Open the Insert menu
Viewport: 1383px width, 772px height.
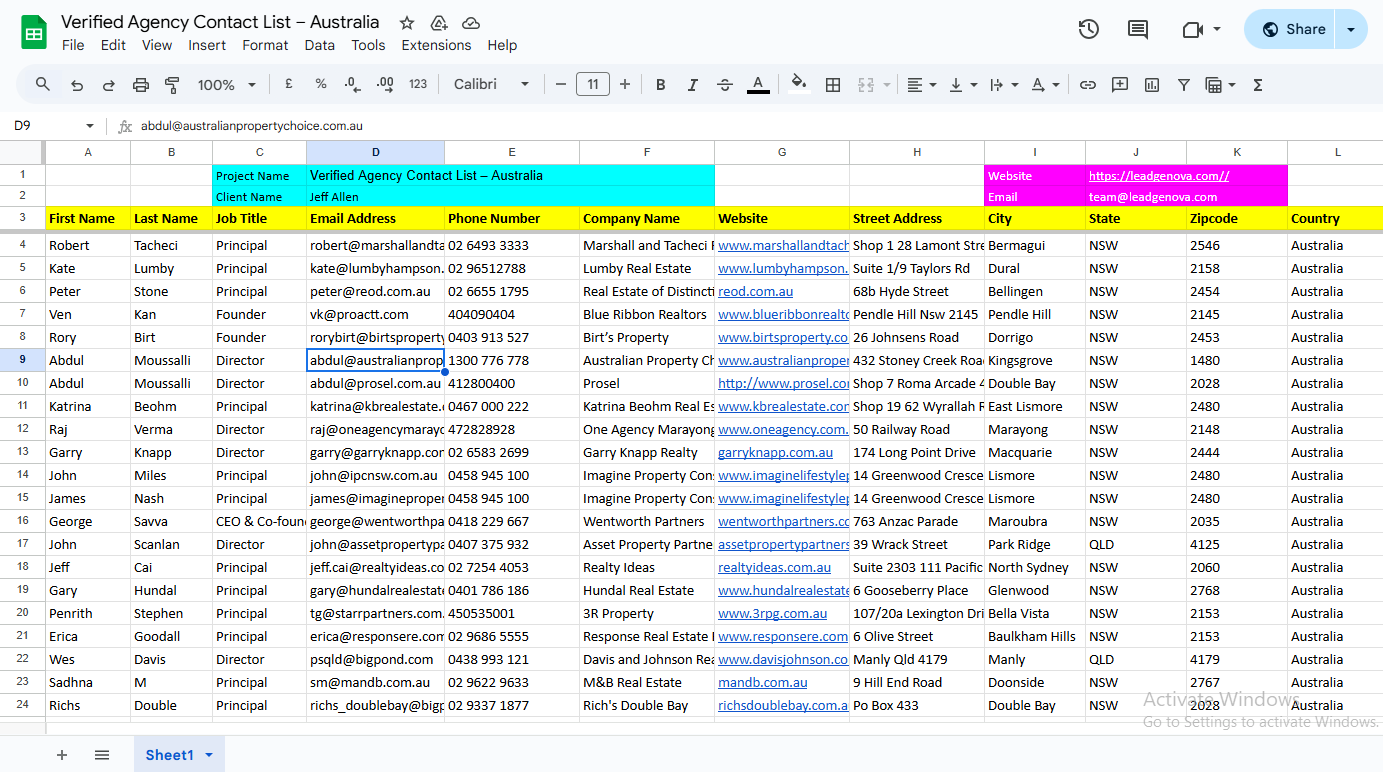coord(207,45)
